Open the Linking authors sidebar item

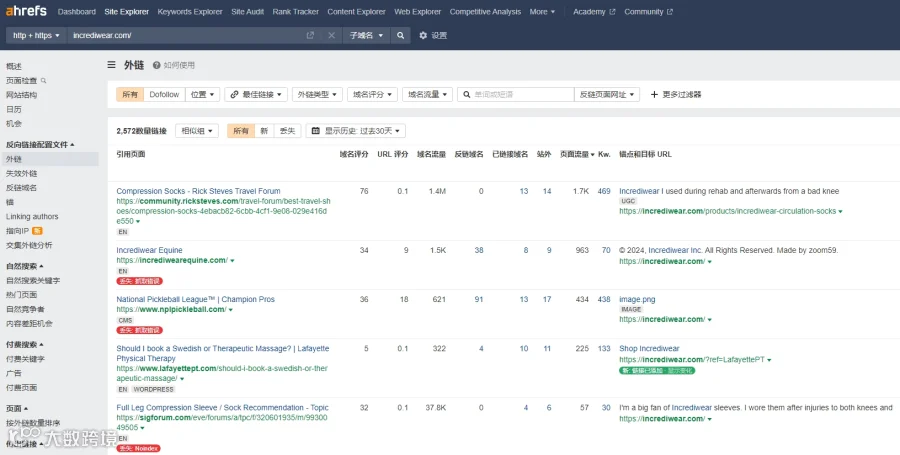coord(32,216)
